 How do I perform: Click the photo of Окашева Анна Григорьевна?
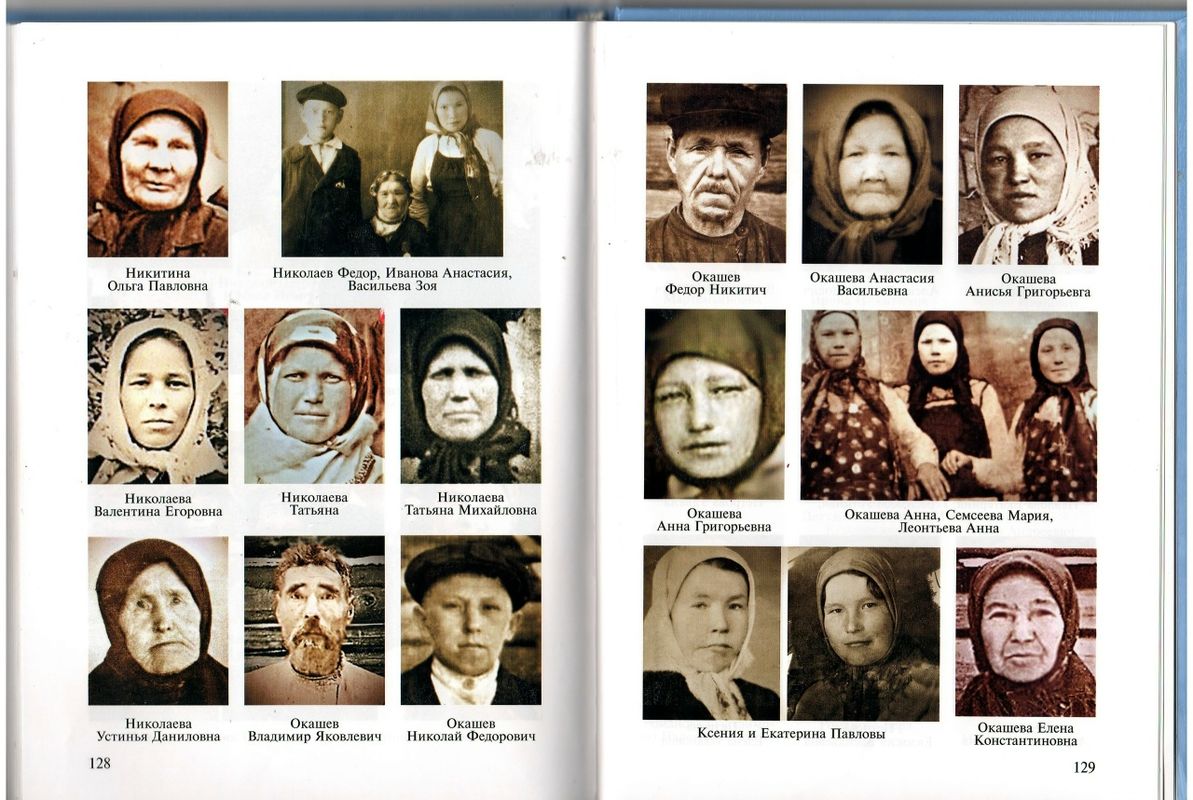[x=714, y=404]
